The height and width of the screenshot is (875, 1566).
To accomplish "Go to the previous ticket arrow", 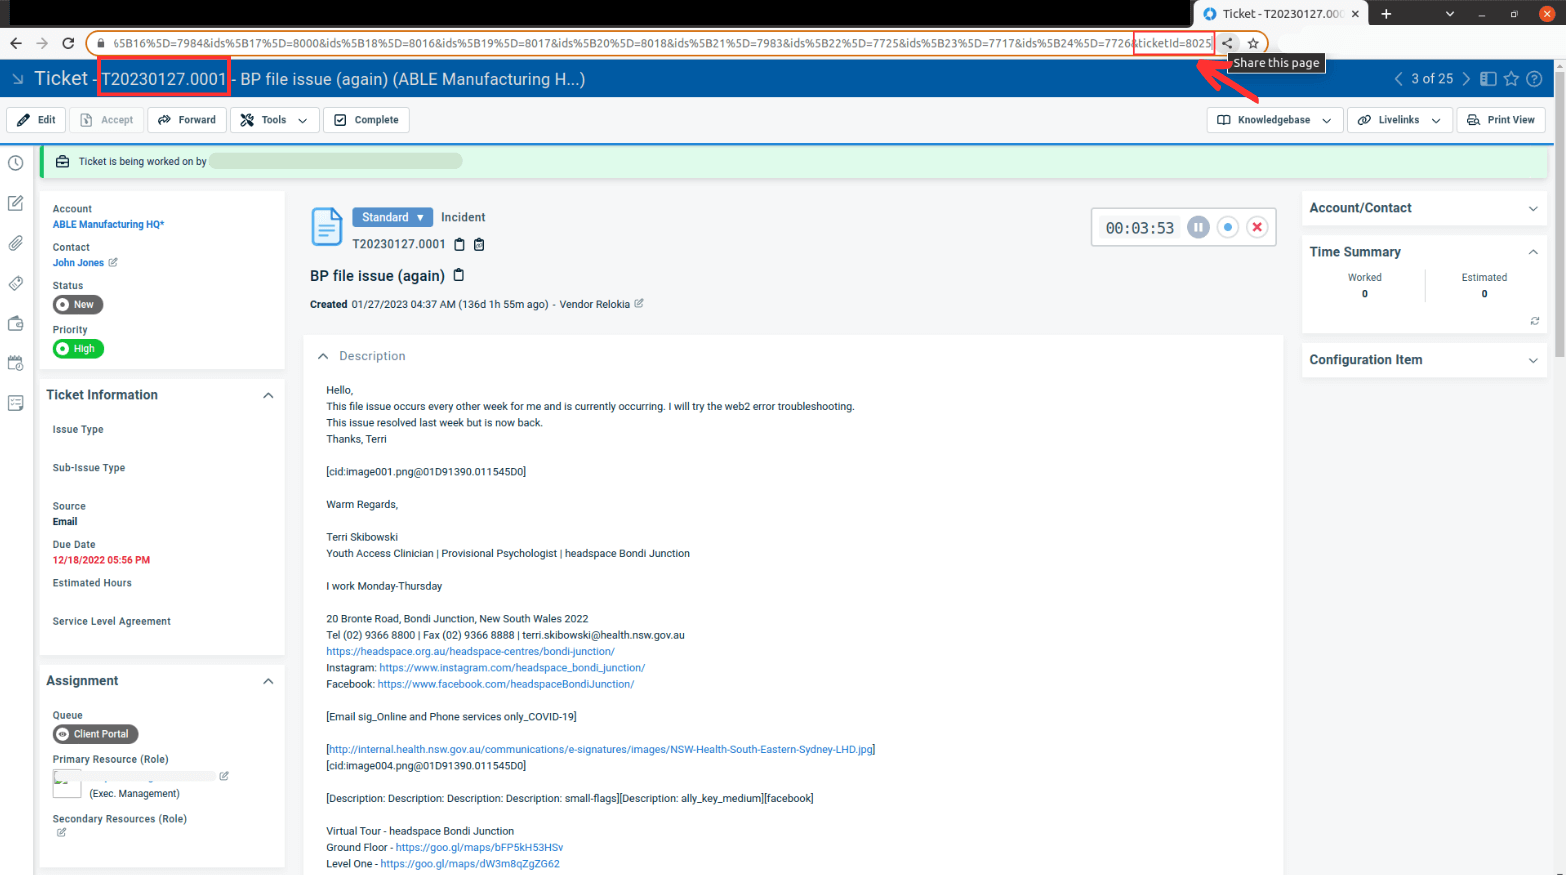I will click(x=1398, y=79).
